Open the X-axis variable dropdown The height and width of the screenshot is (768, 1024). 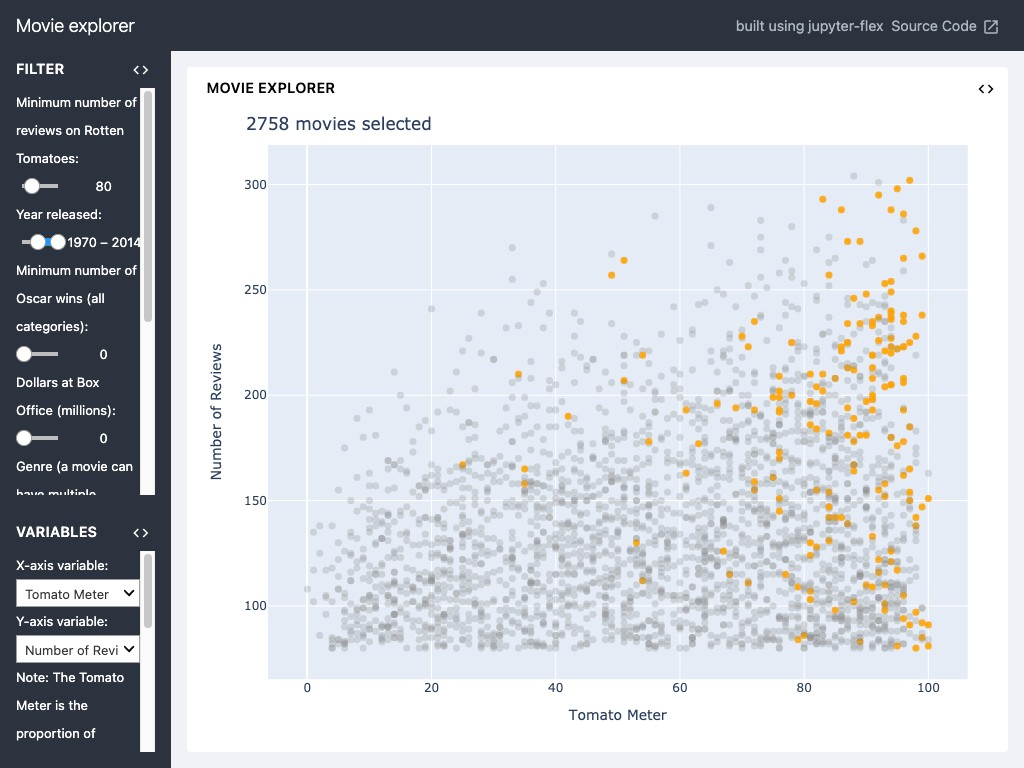78,594
